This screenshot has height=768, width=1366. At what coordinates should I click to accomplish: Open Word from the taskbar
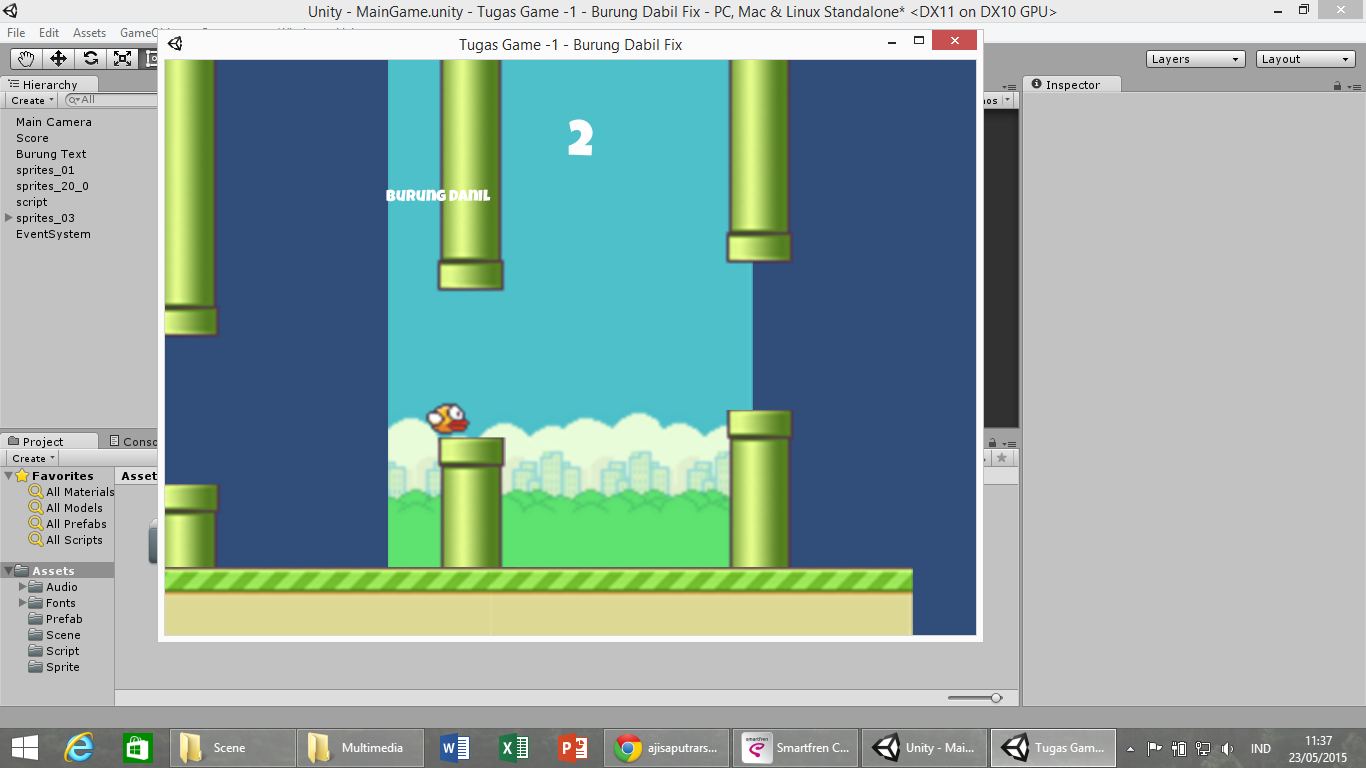coord(454,747)
